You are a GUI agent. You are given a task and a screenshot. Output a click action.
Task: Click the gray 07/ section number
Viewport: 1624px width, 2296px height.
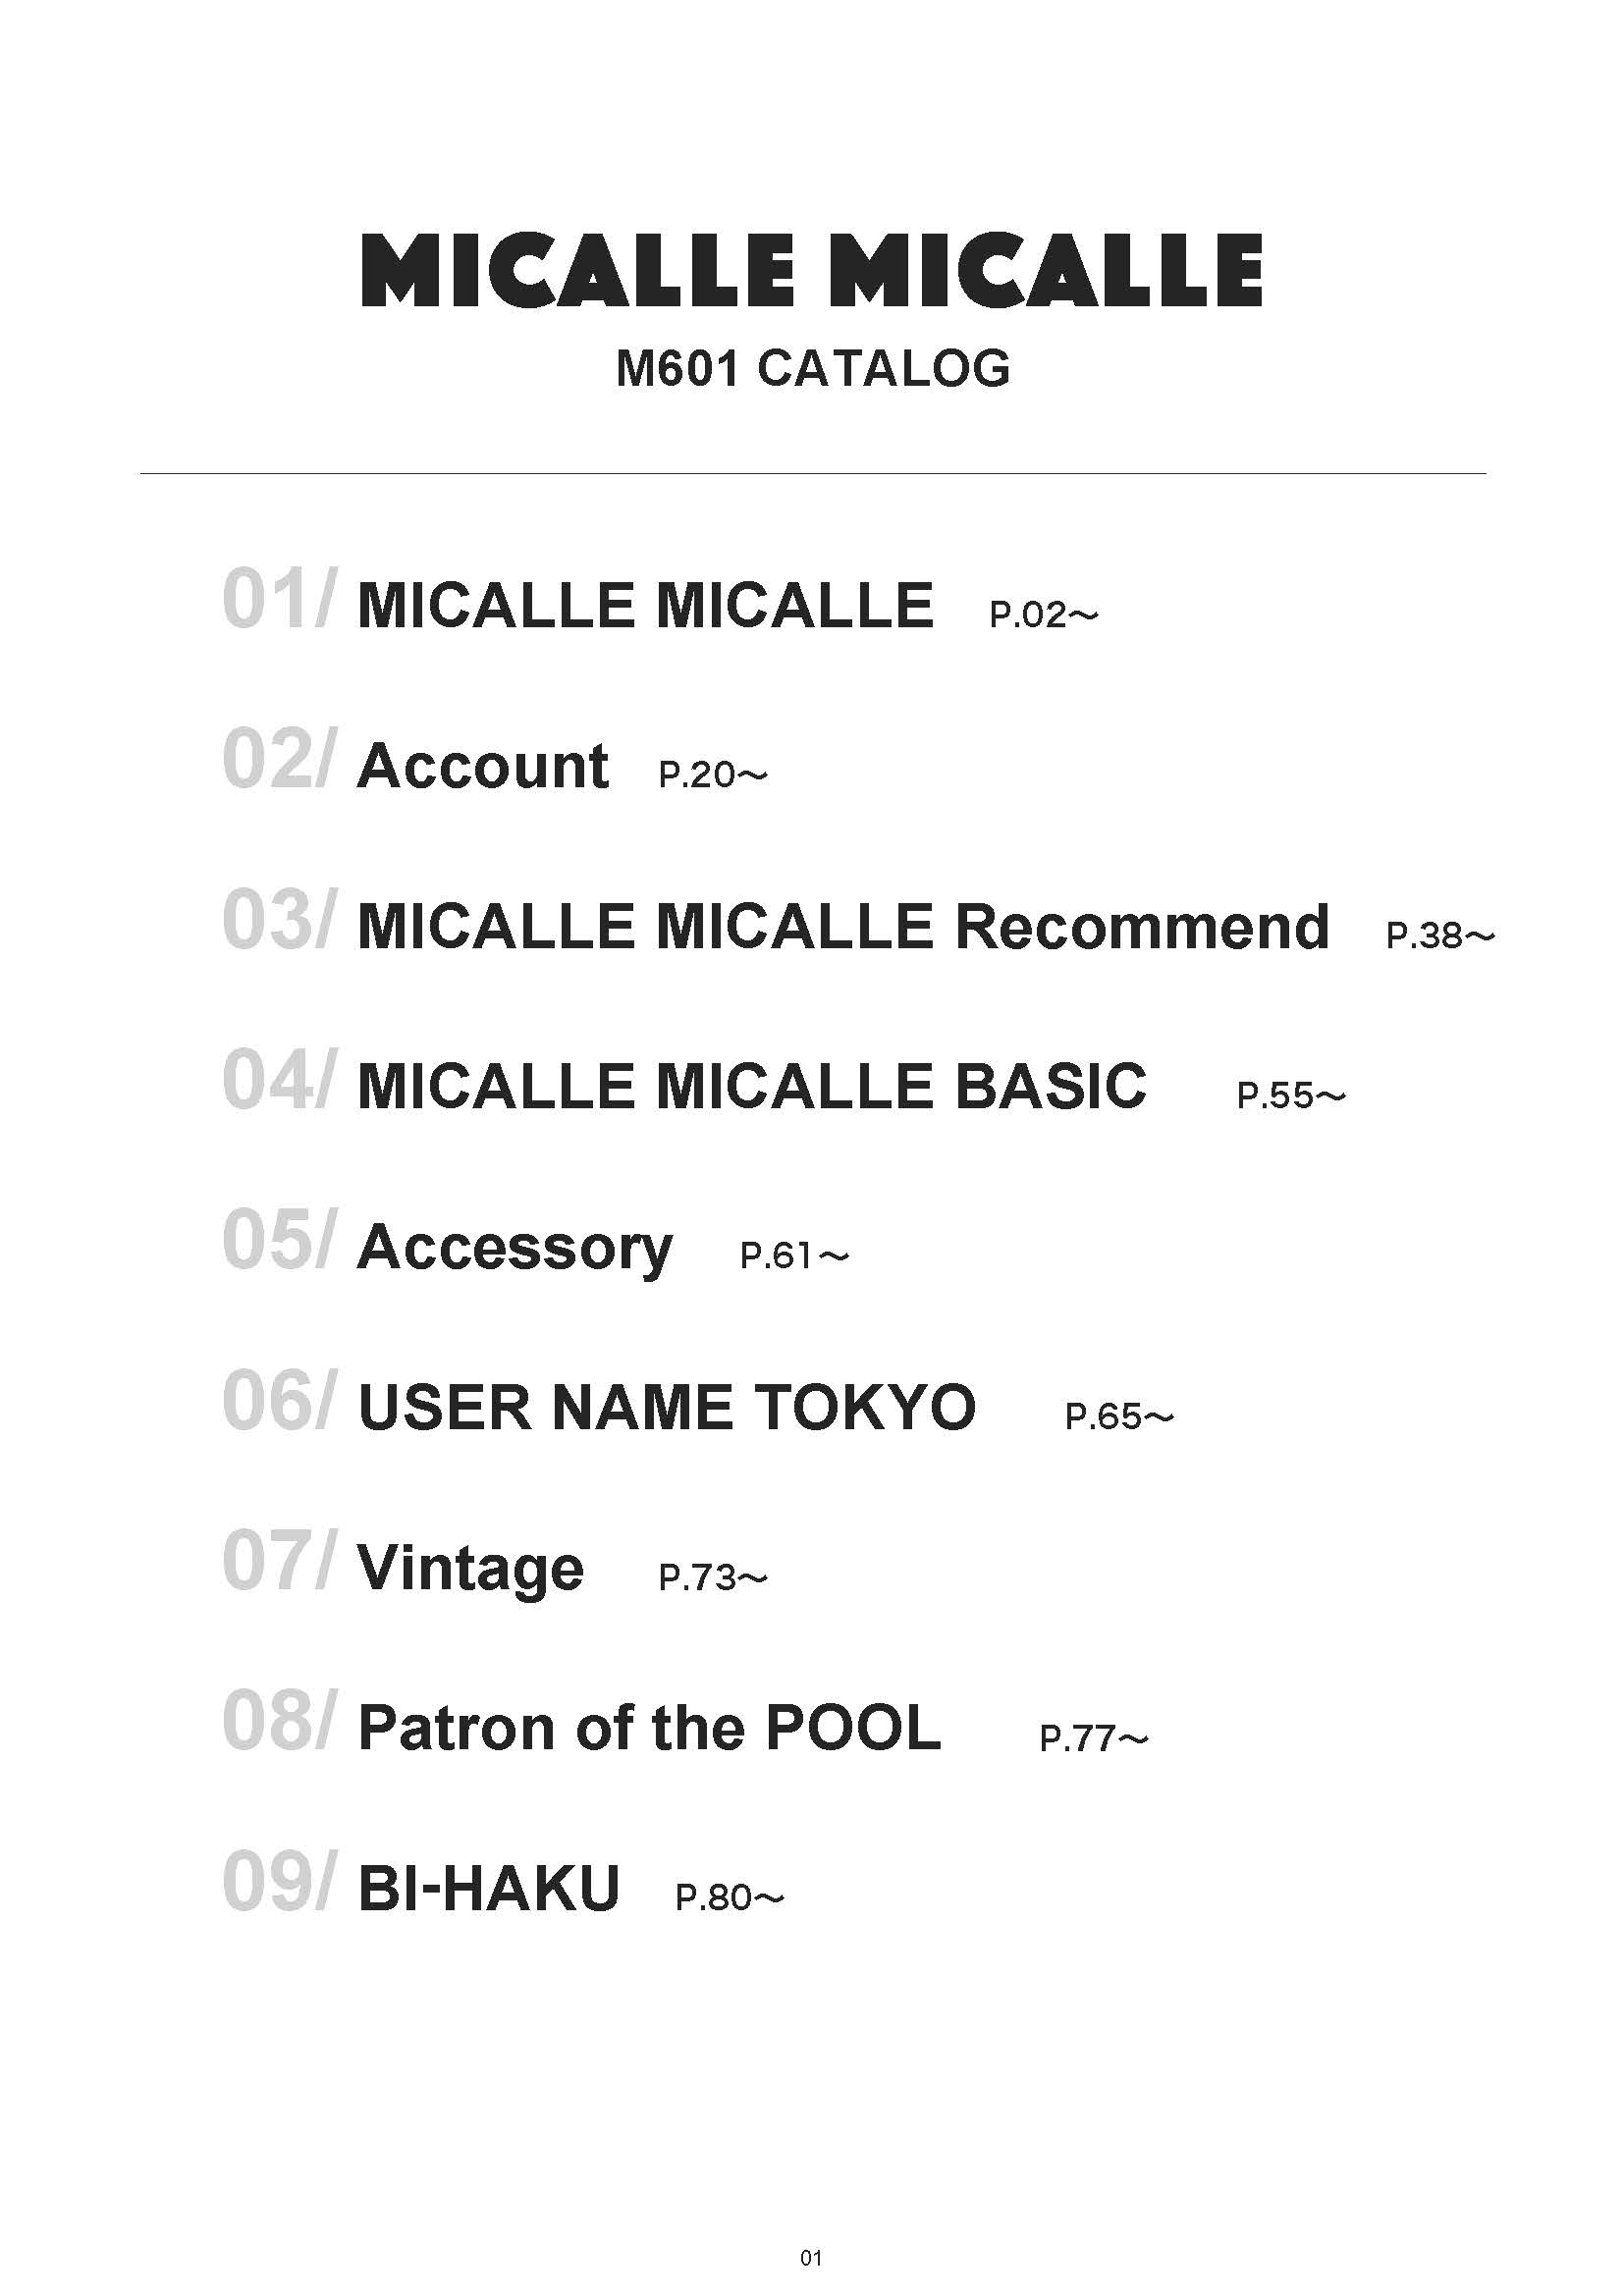[x=279, y=1561]
